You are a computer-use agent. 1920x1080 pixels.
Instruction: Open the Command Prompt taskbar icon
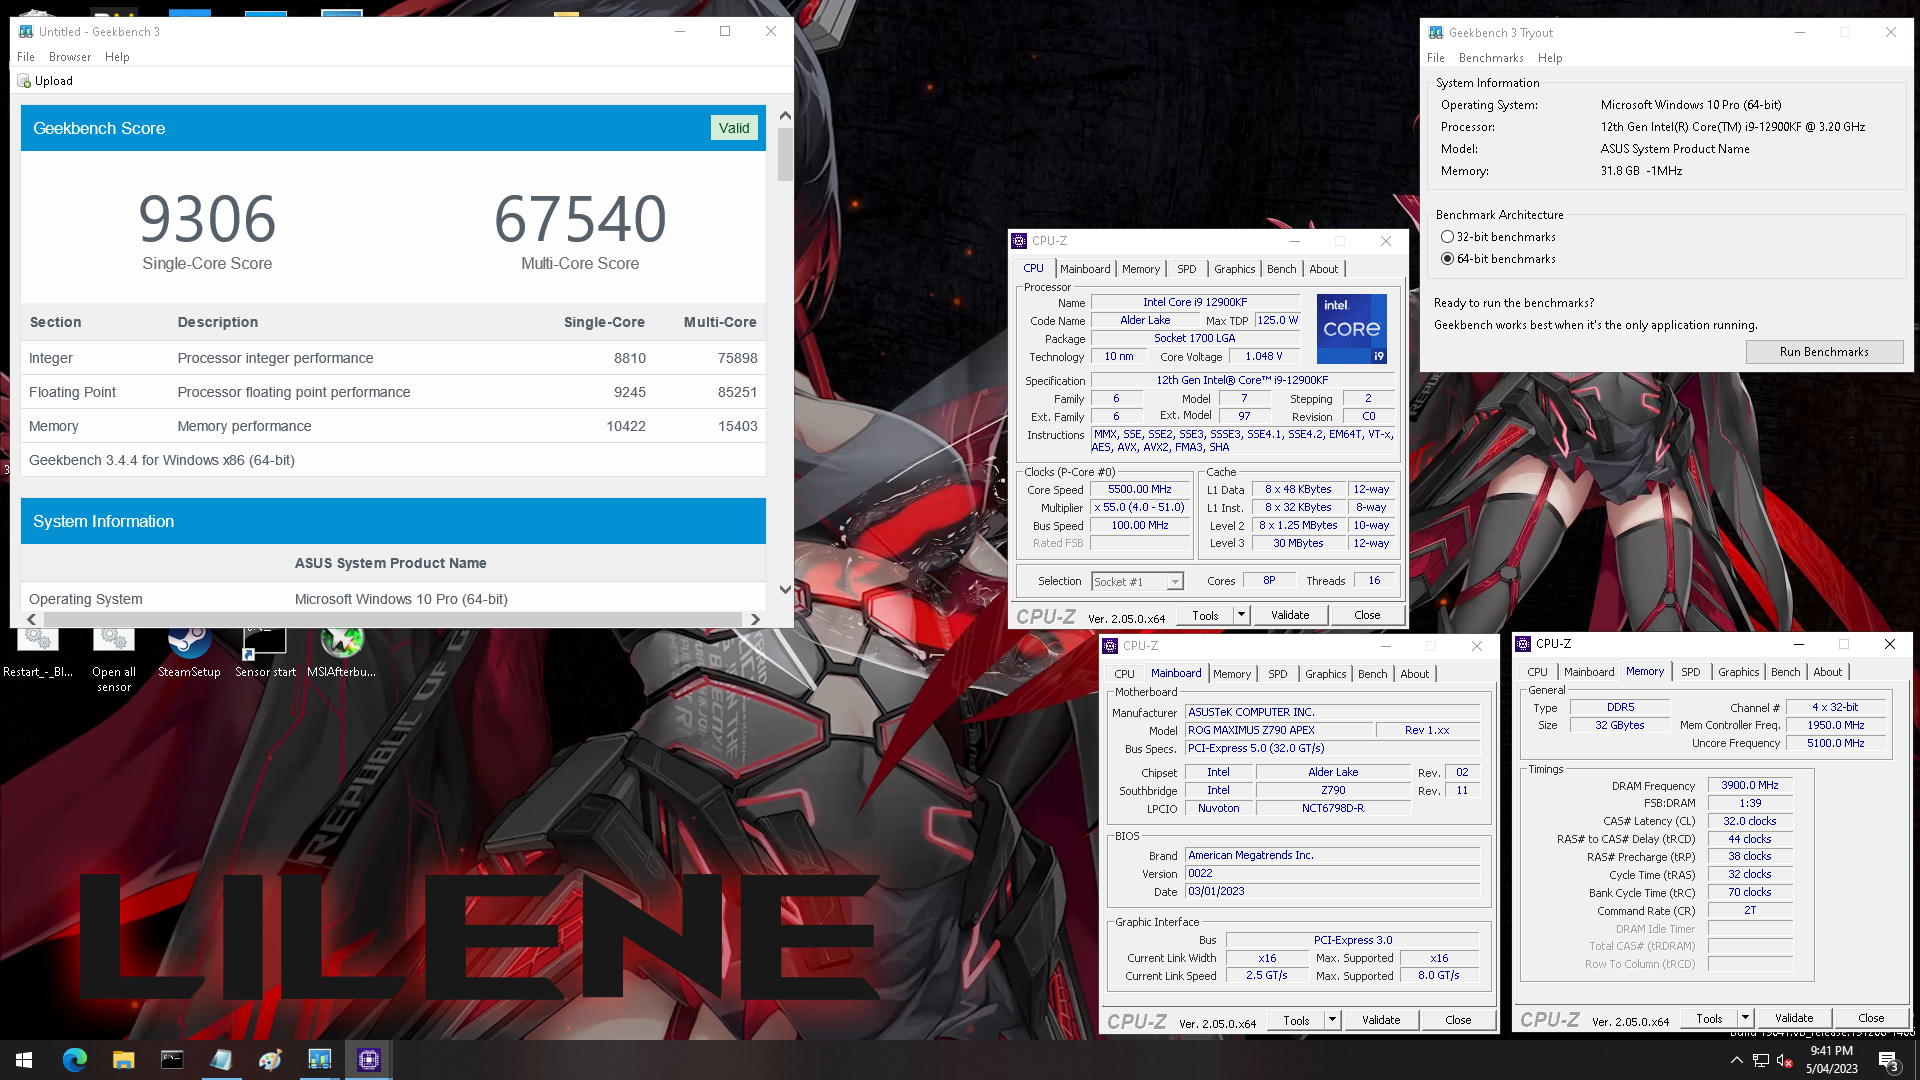click(x=172, y=1060)
